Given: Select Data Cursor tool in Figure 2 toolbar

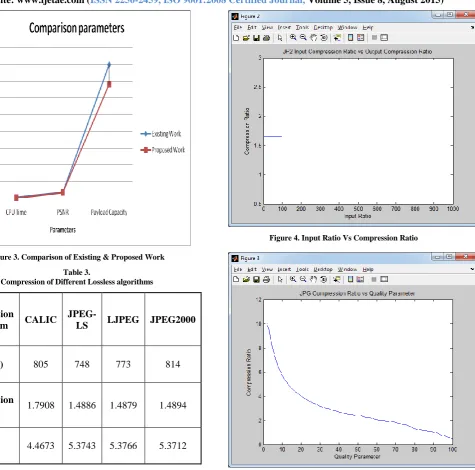Looking at the screenshot, I should coord(337,38).
